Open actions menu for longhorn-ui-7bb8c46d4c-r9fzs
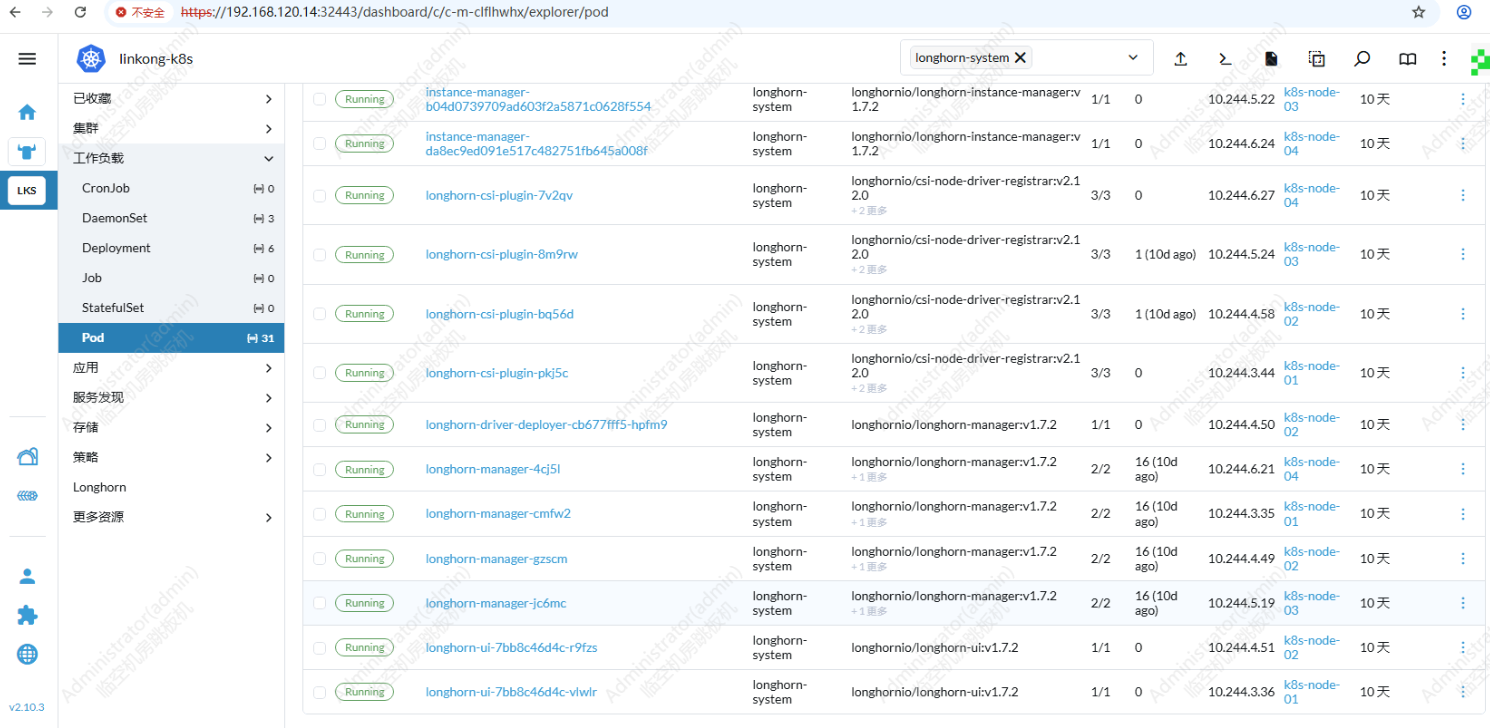 pyautogui.click(x=1463, y=648)
